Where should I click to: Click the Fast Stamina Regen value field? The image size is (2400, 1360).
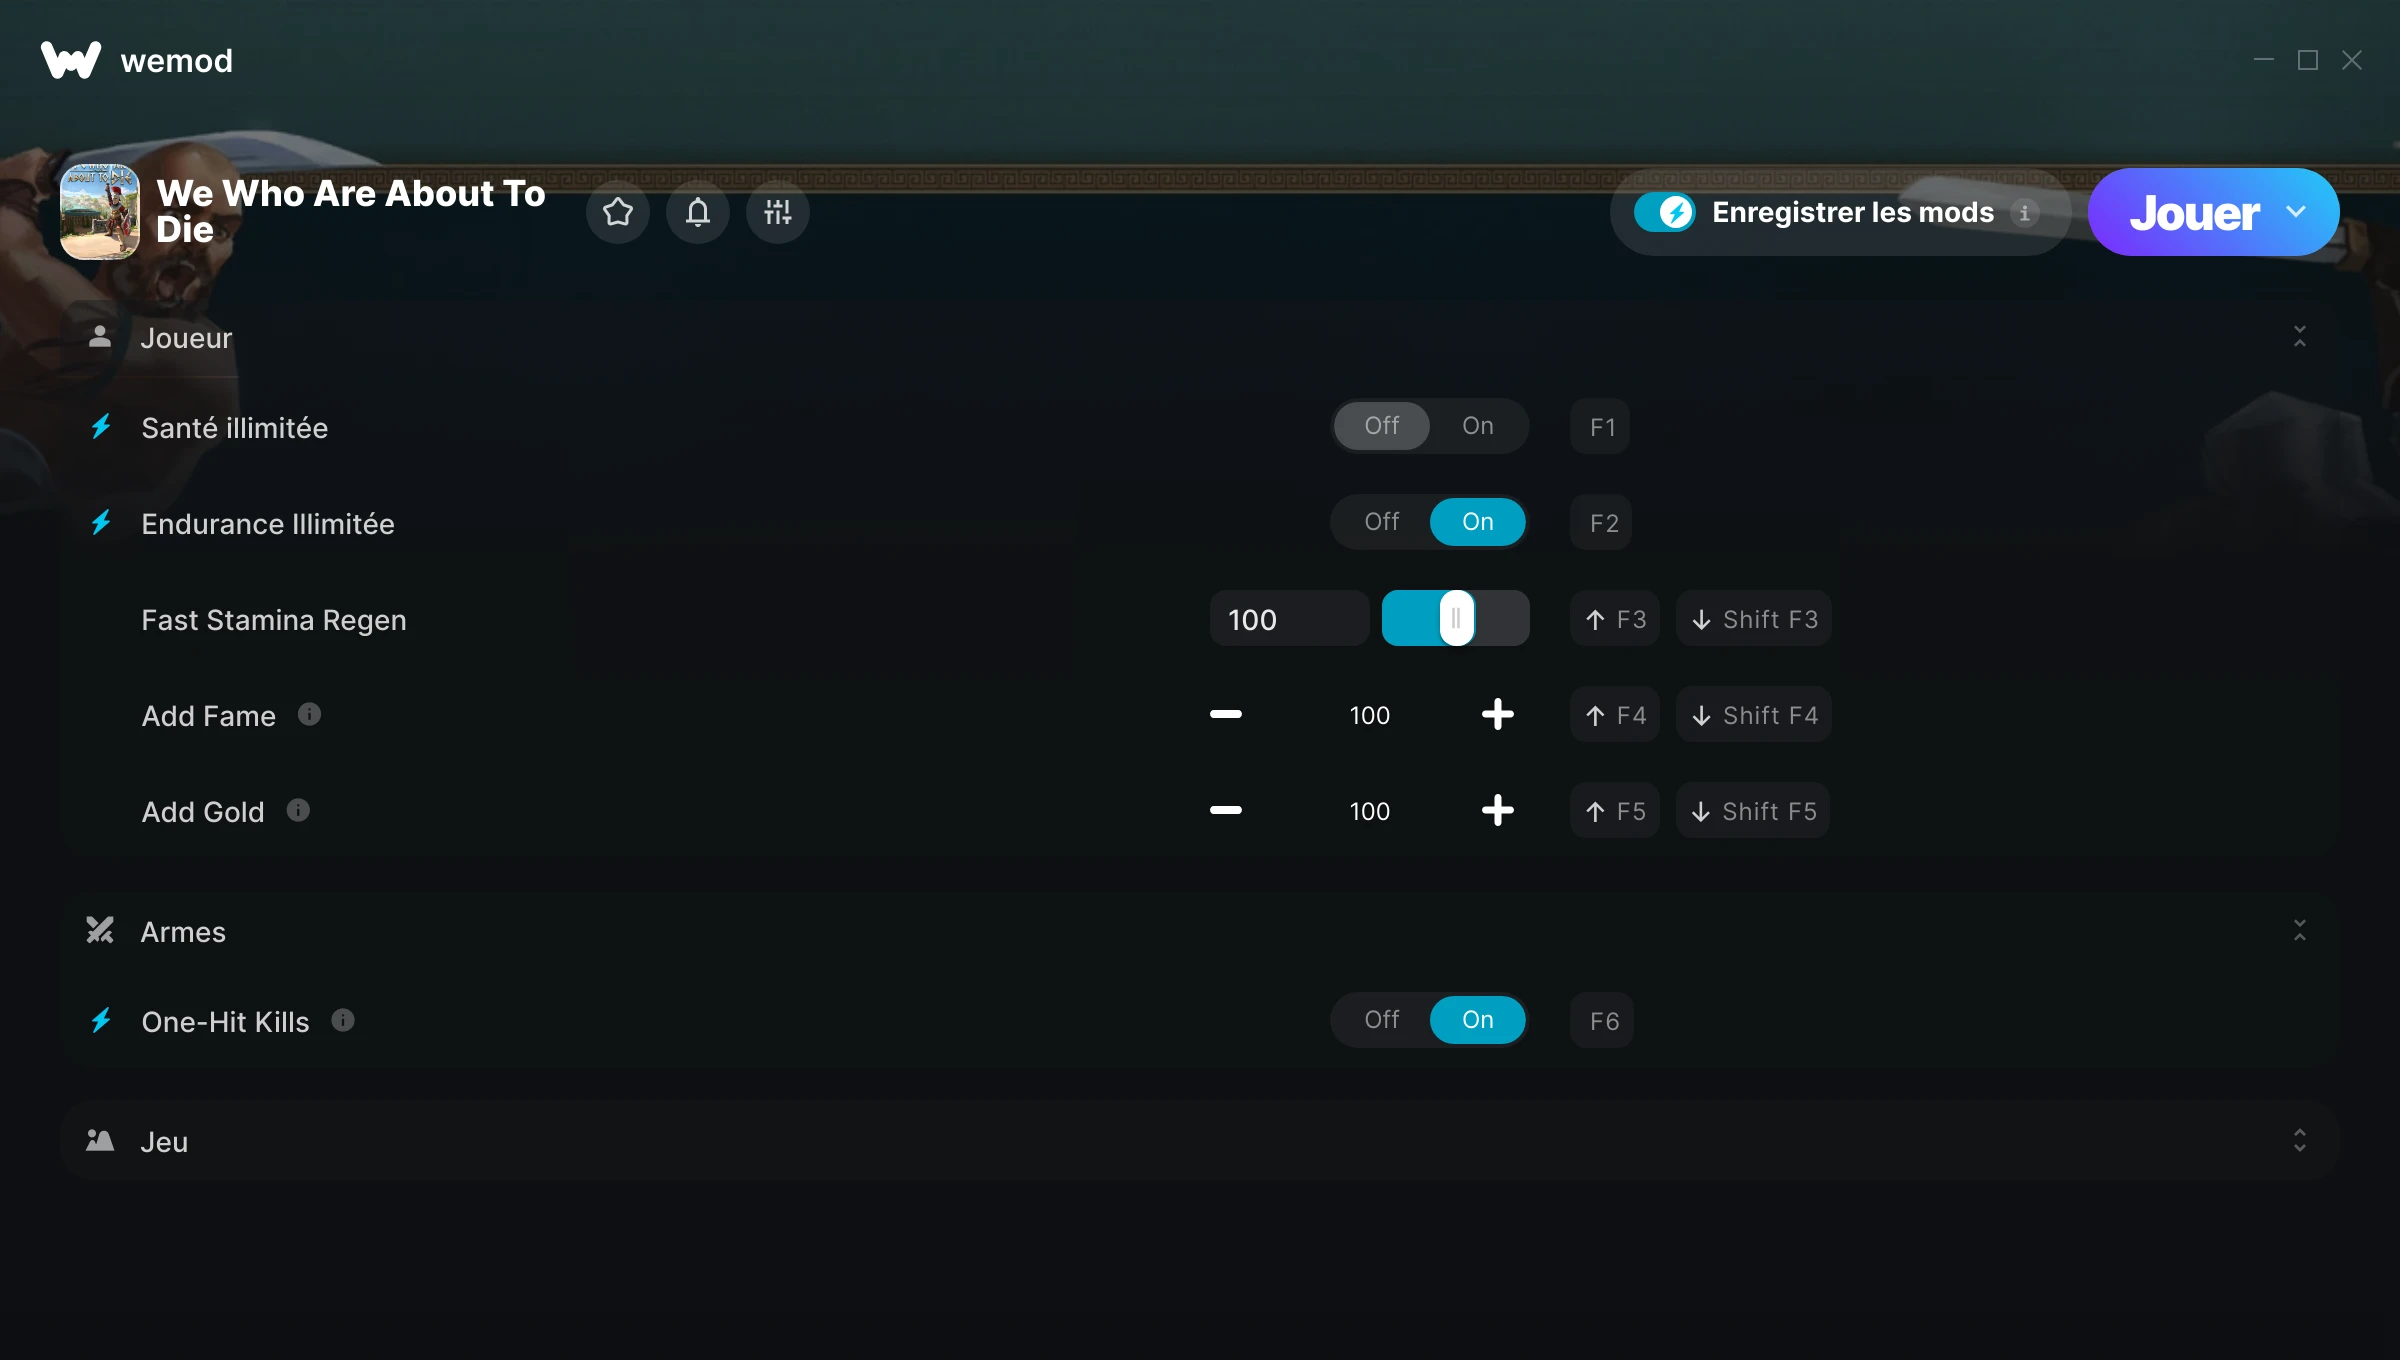pyautogui.click(x=1288, y=619)
